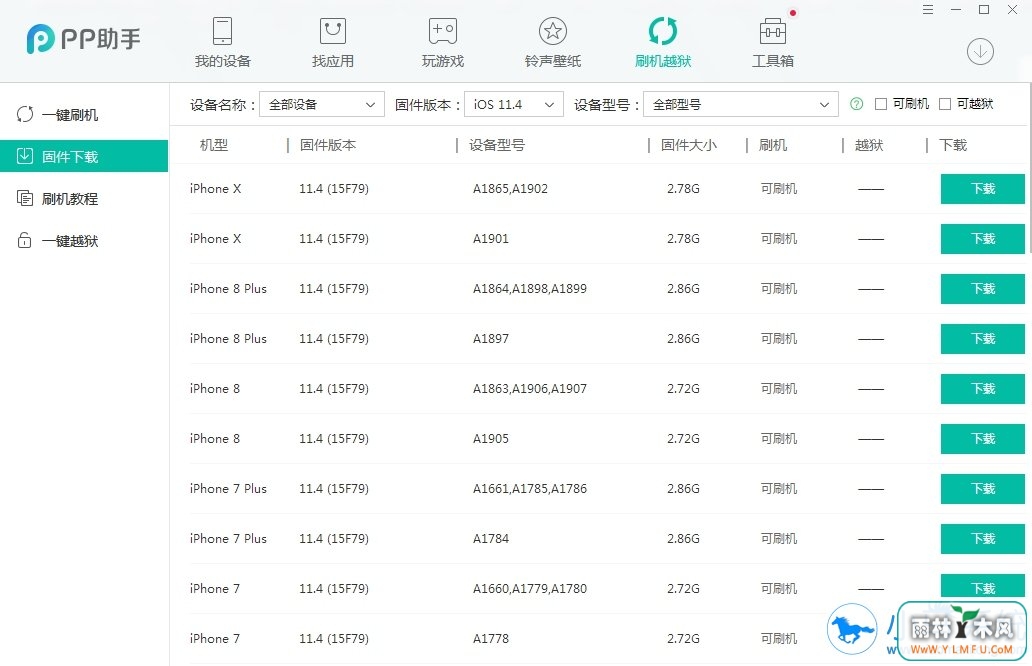Viewport: 1032px width, 666px height.
Task: Click 2.78G size in the A1865,A1902 row
Action: point(683,189)
